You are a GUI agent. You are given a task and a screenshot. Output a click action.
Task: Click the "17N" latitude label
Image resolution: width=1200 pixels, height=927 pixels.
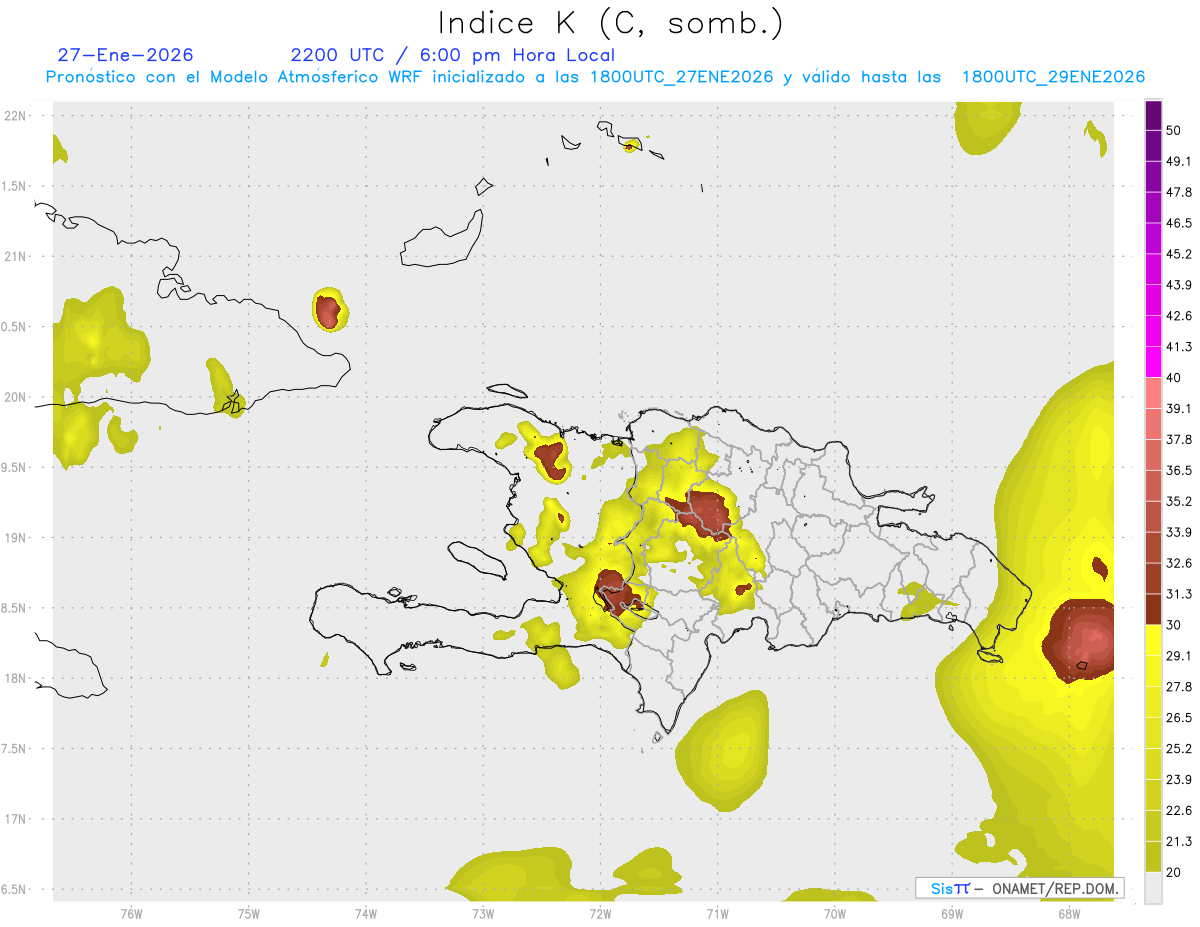[x=17, y=819]
